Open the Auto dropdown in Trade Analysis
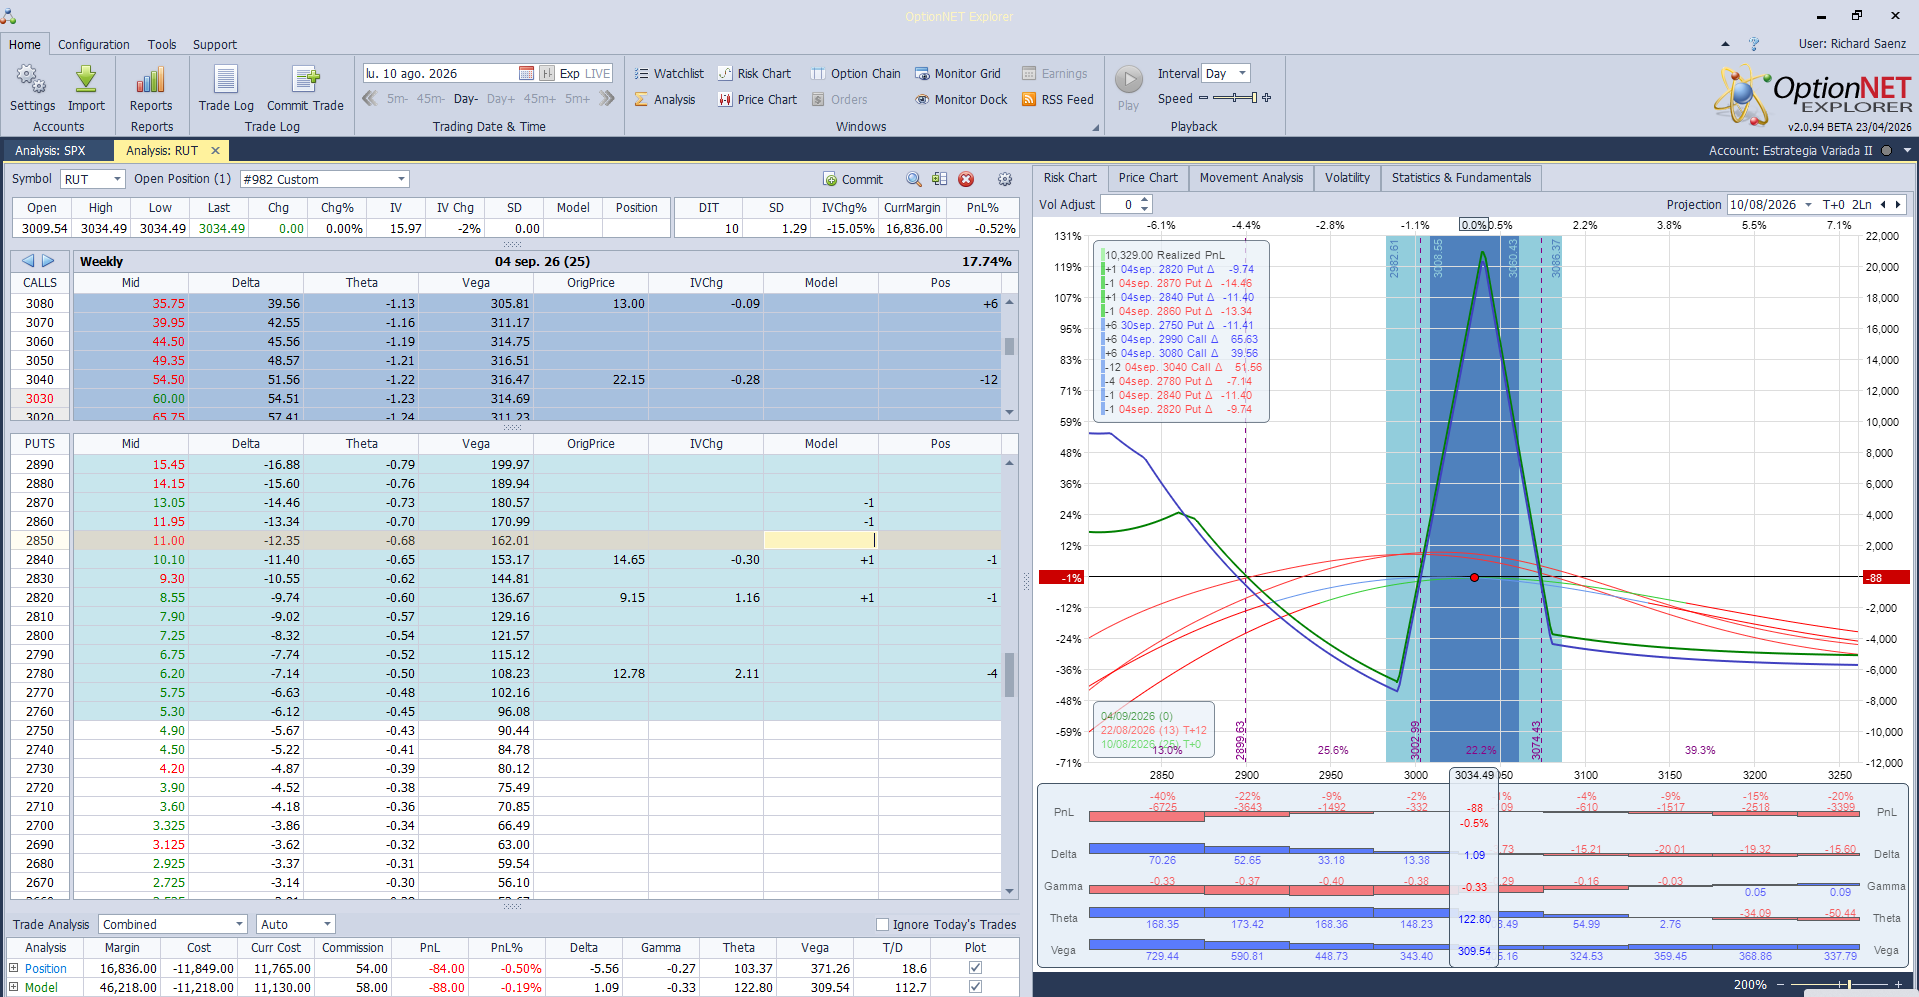Image resolution: width=1919 pixels, height=997 pixels. 327,924
